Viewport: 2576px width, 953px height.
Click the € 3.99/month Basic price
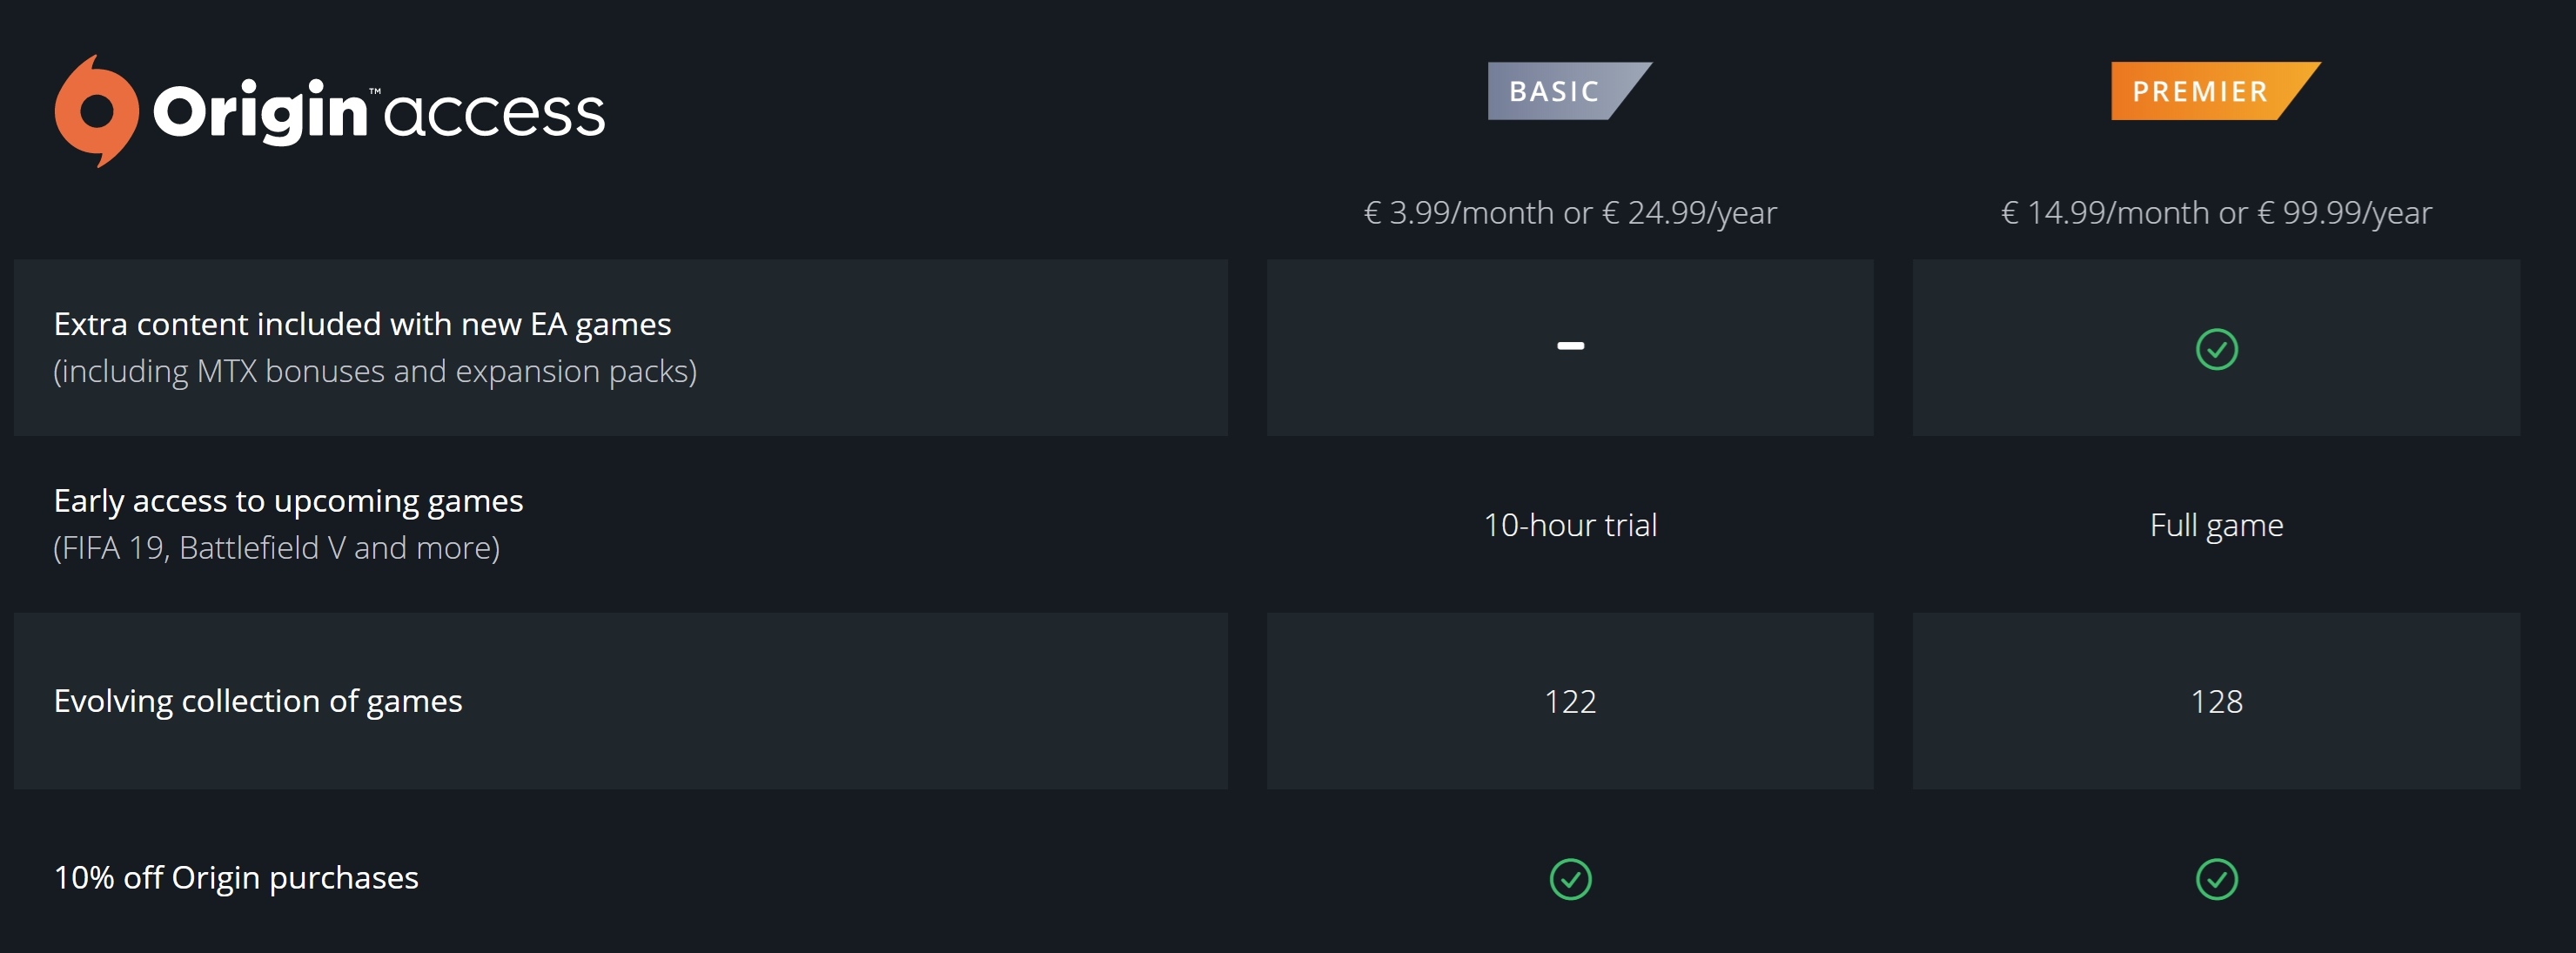(1570, 212)
